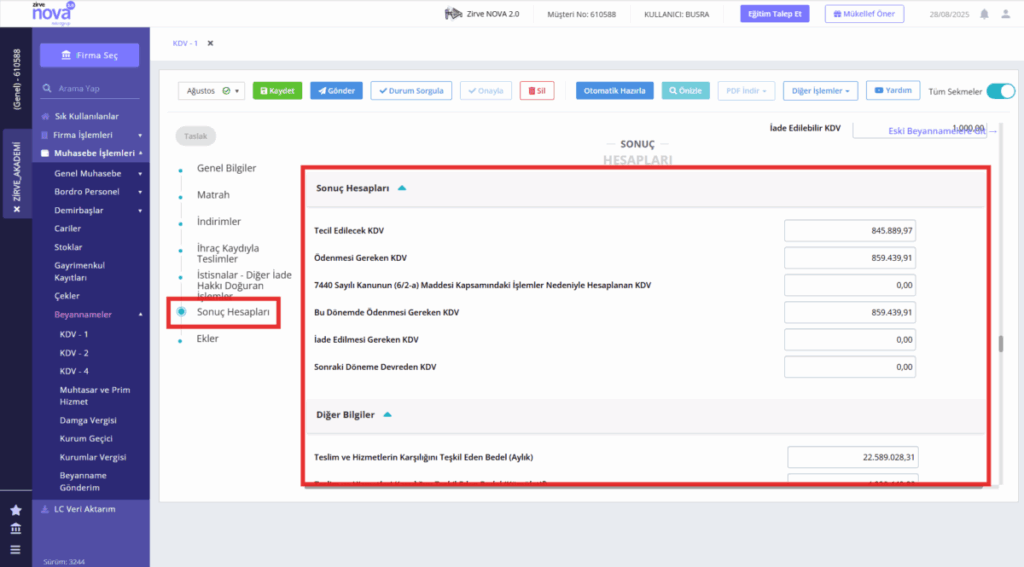The image size is (1024, 567).
Task: Click the bank building sidebar icon
Action: click(x=16, y=528)
